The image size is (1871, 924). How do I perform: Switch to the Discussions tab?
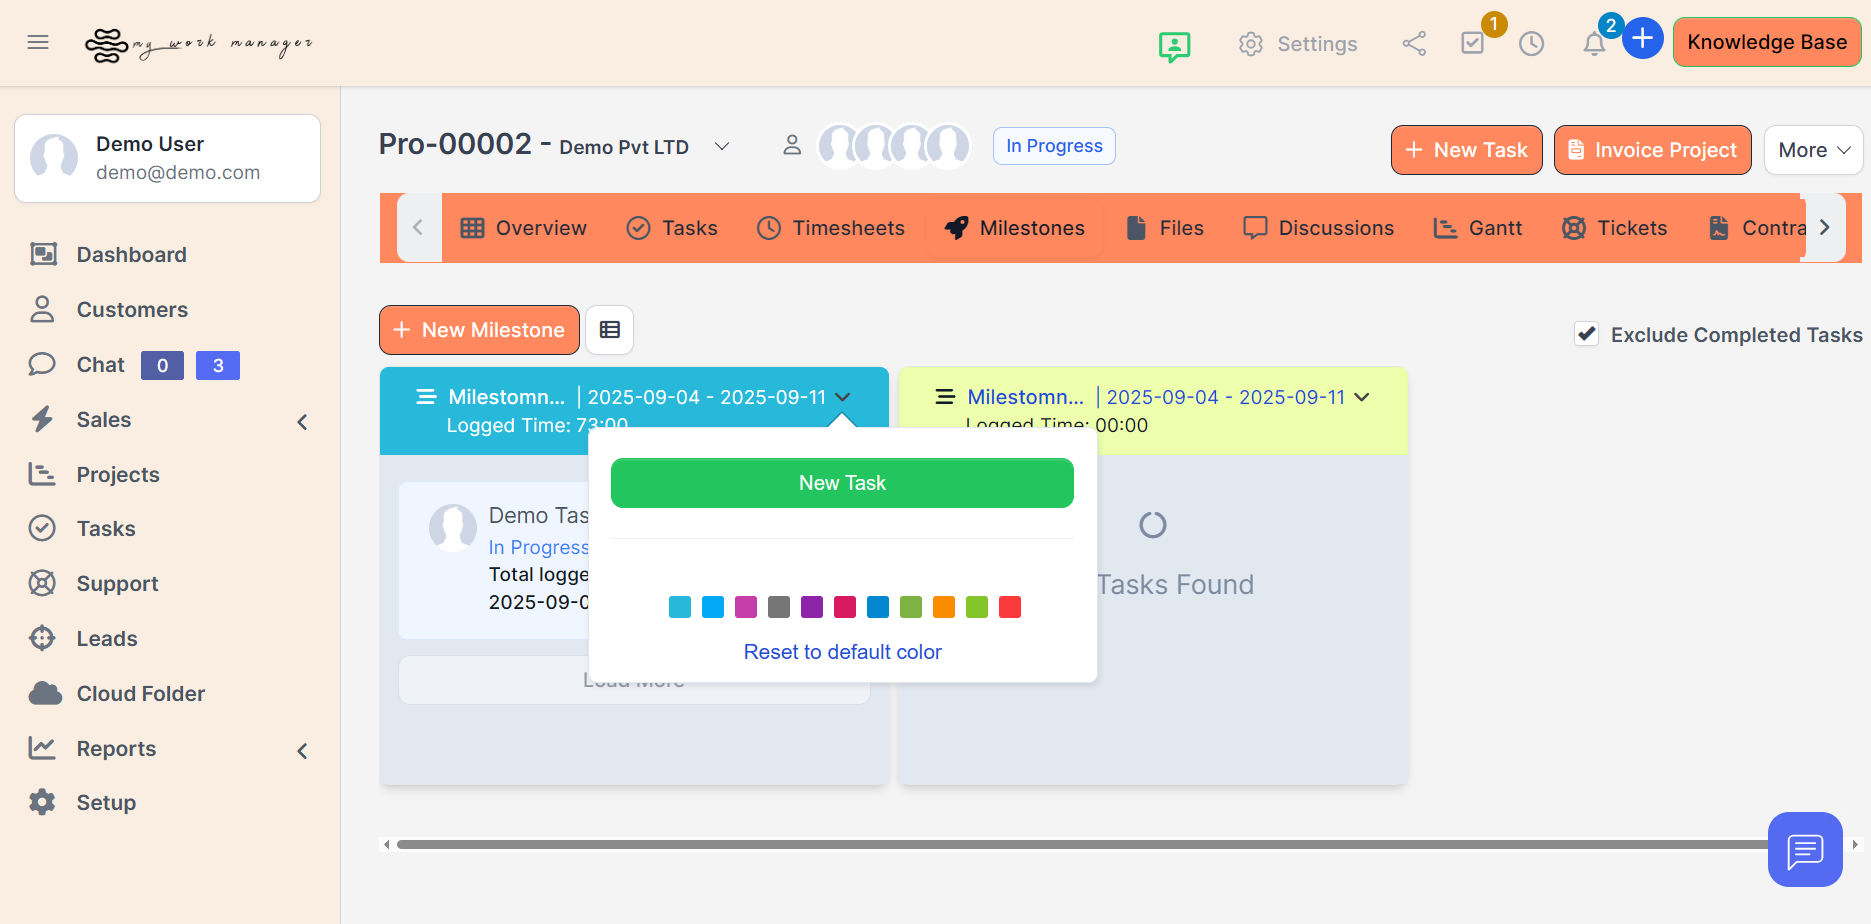pyautogui.click(x=1318, y=228)
